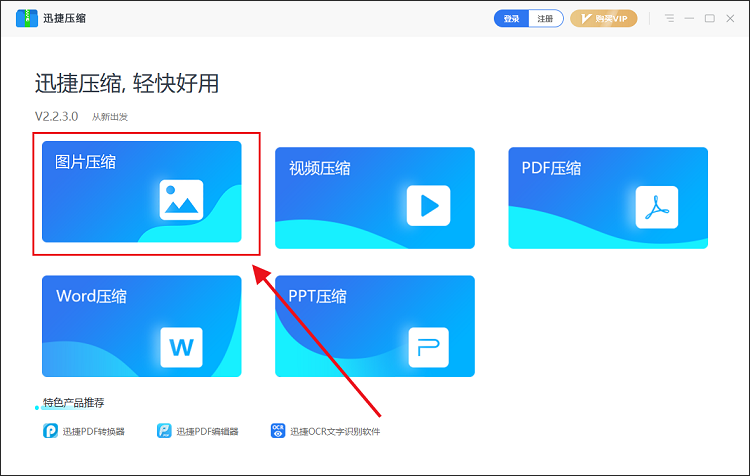Click the picture icon in 图片压缩 card
The width and height of the screenshot is (750, 476).
click(x=181, y=200)
